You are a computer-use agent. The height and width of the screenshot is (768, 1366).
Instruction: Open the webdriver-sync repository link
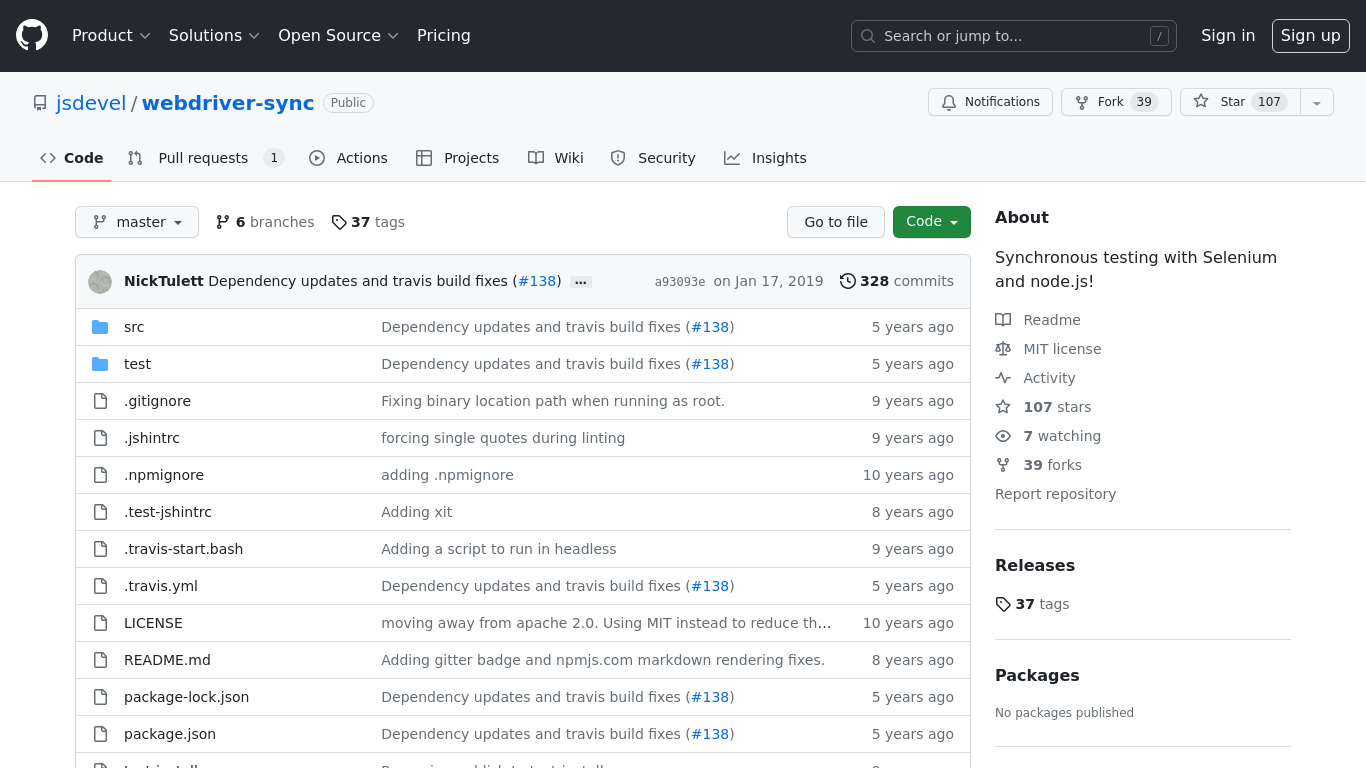click(x=228, y=103)
